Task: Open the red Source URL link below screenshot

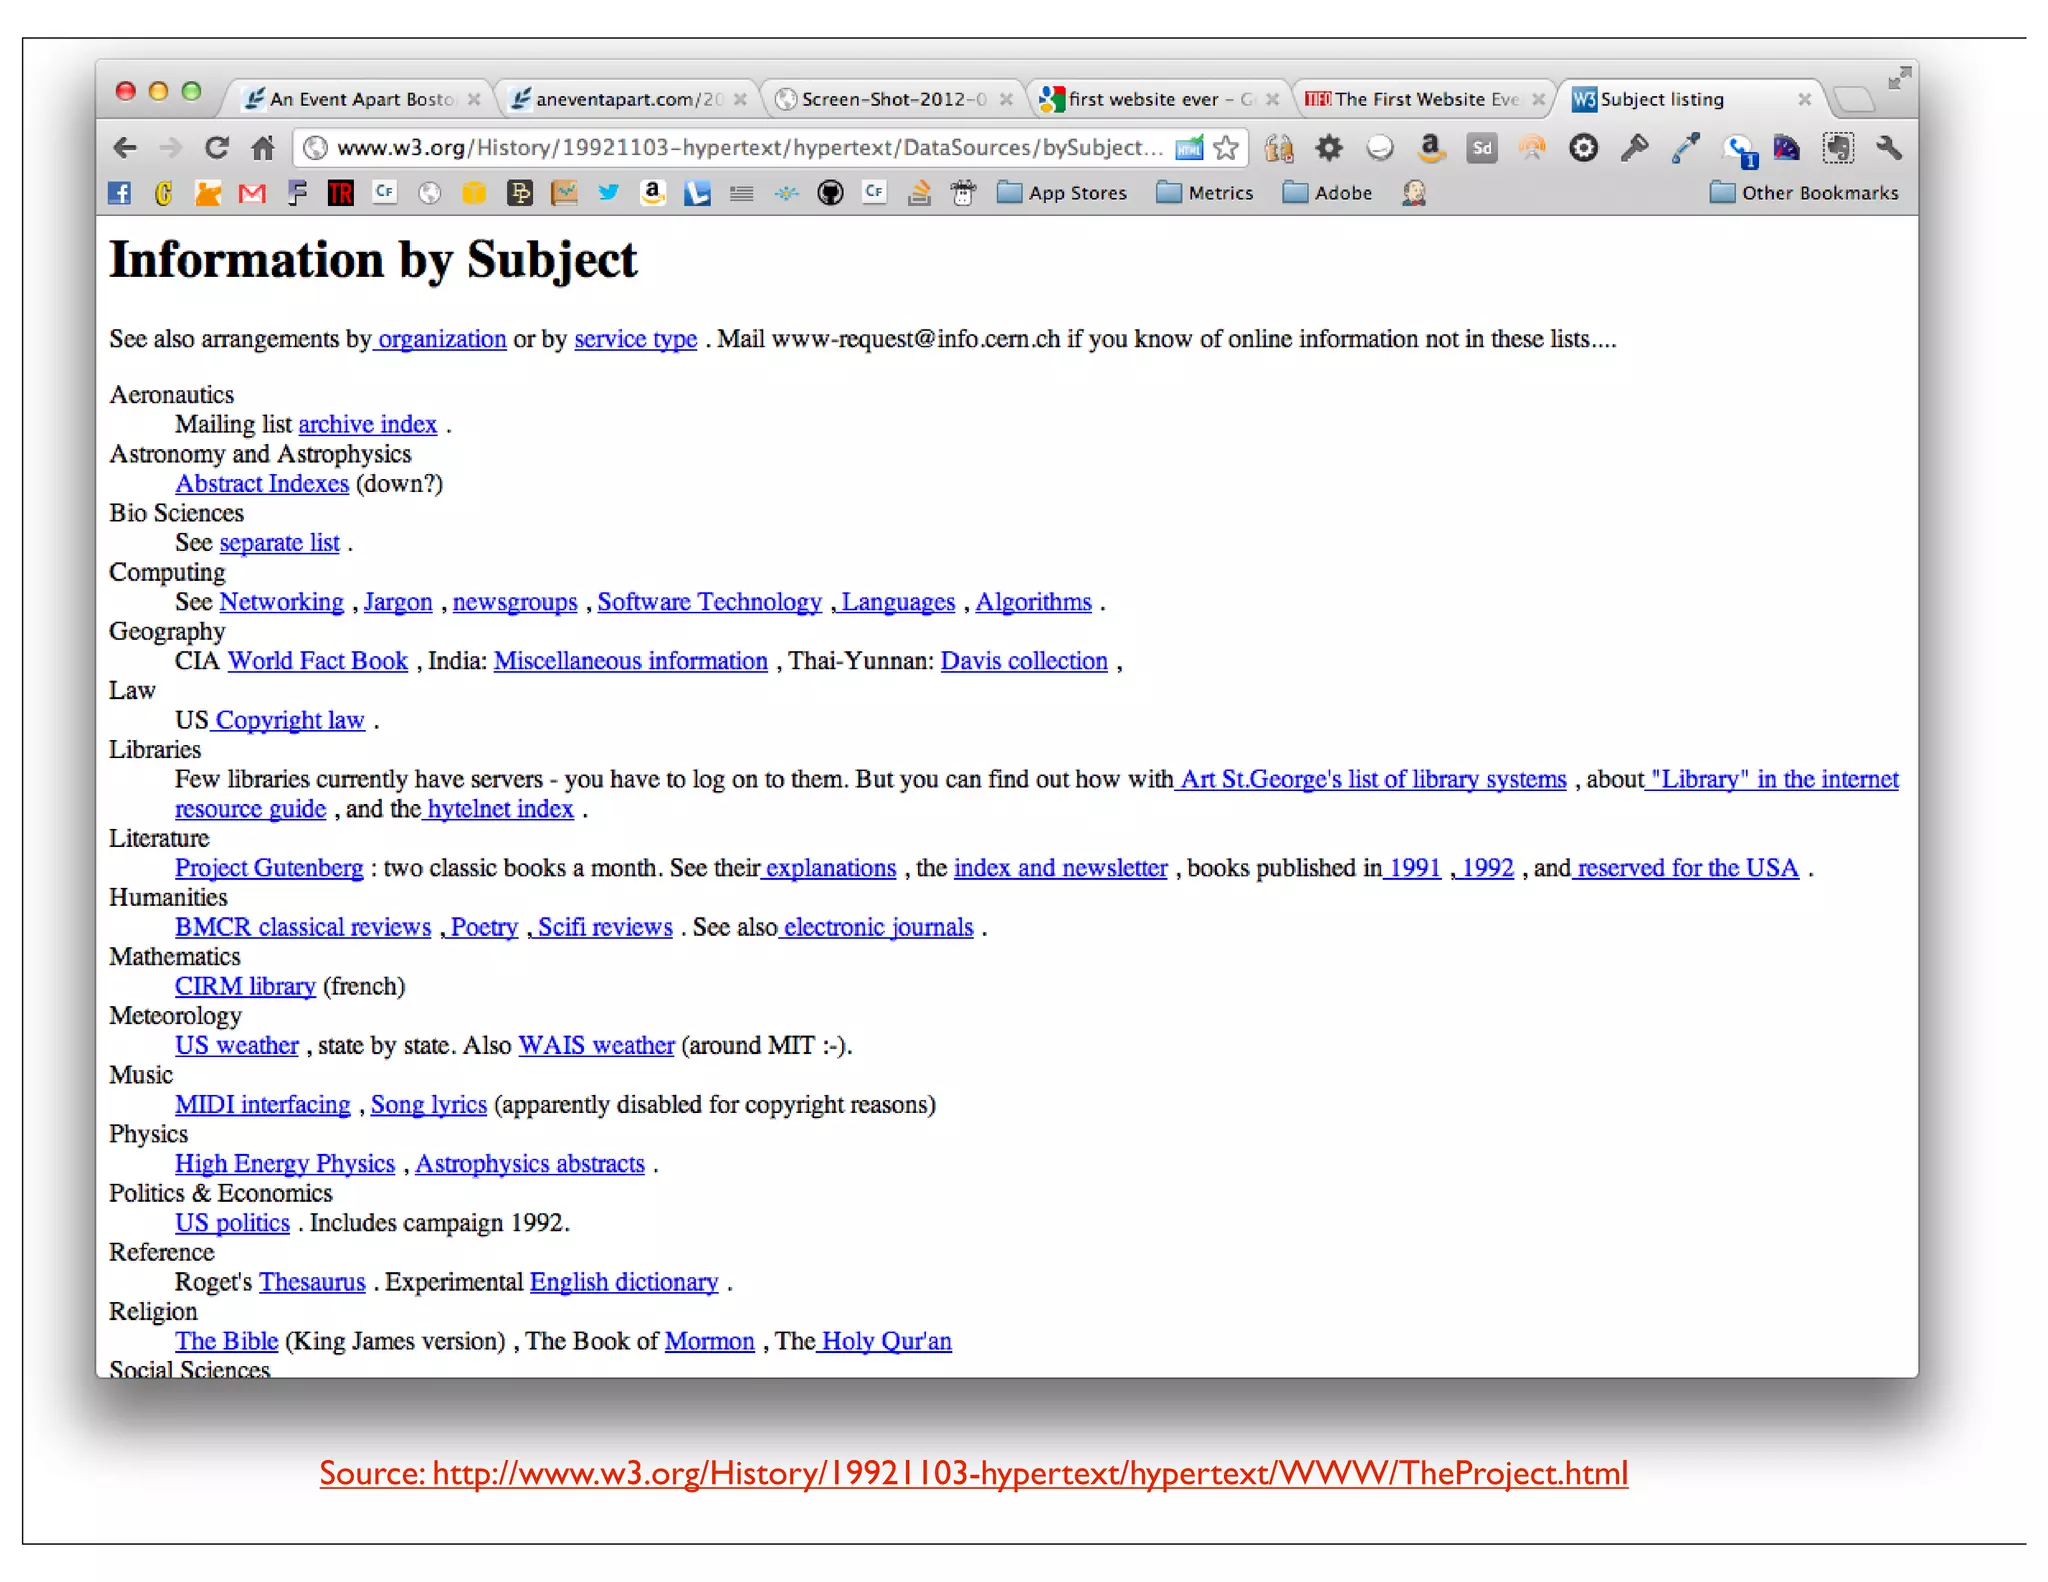Action: coord(974,1473)
